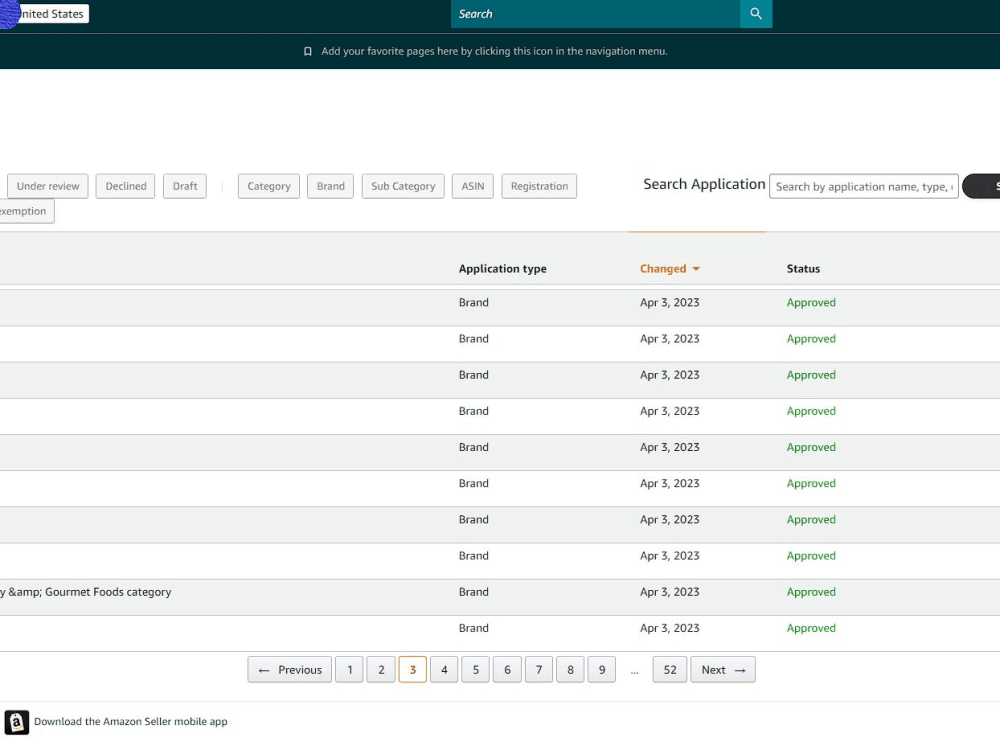The image size is (1000, 750).
Task: Select current page 3
Action: [x=413, y=670]
